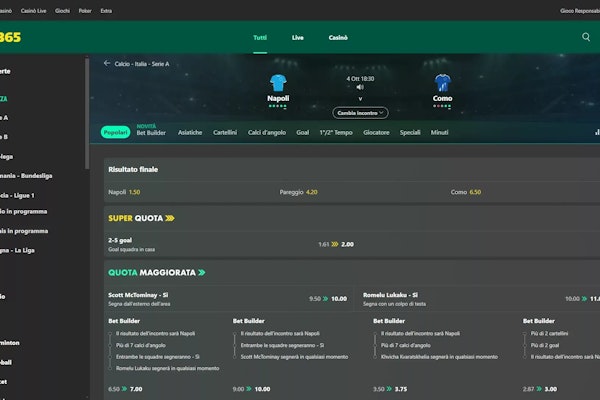Click Como form dots indicator

click(x=442, y=106)
